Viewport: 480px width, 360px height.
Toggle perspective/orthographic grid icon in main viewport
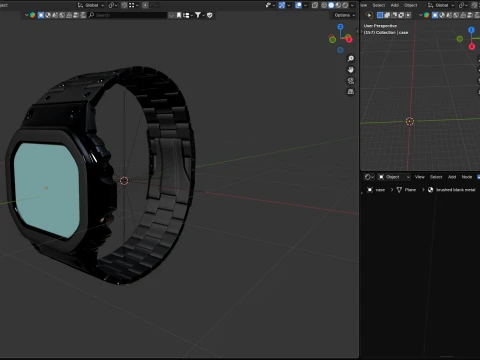(351, 92)
